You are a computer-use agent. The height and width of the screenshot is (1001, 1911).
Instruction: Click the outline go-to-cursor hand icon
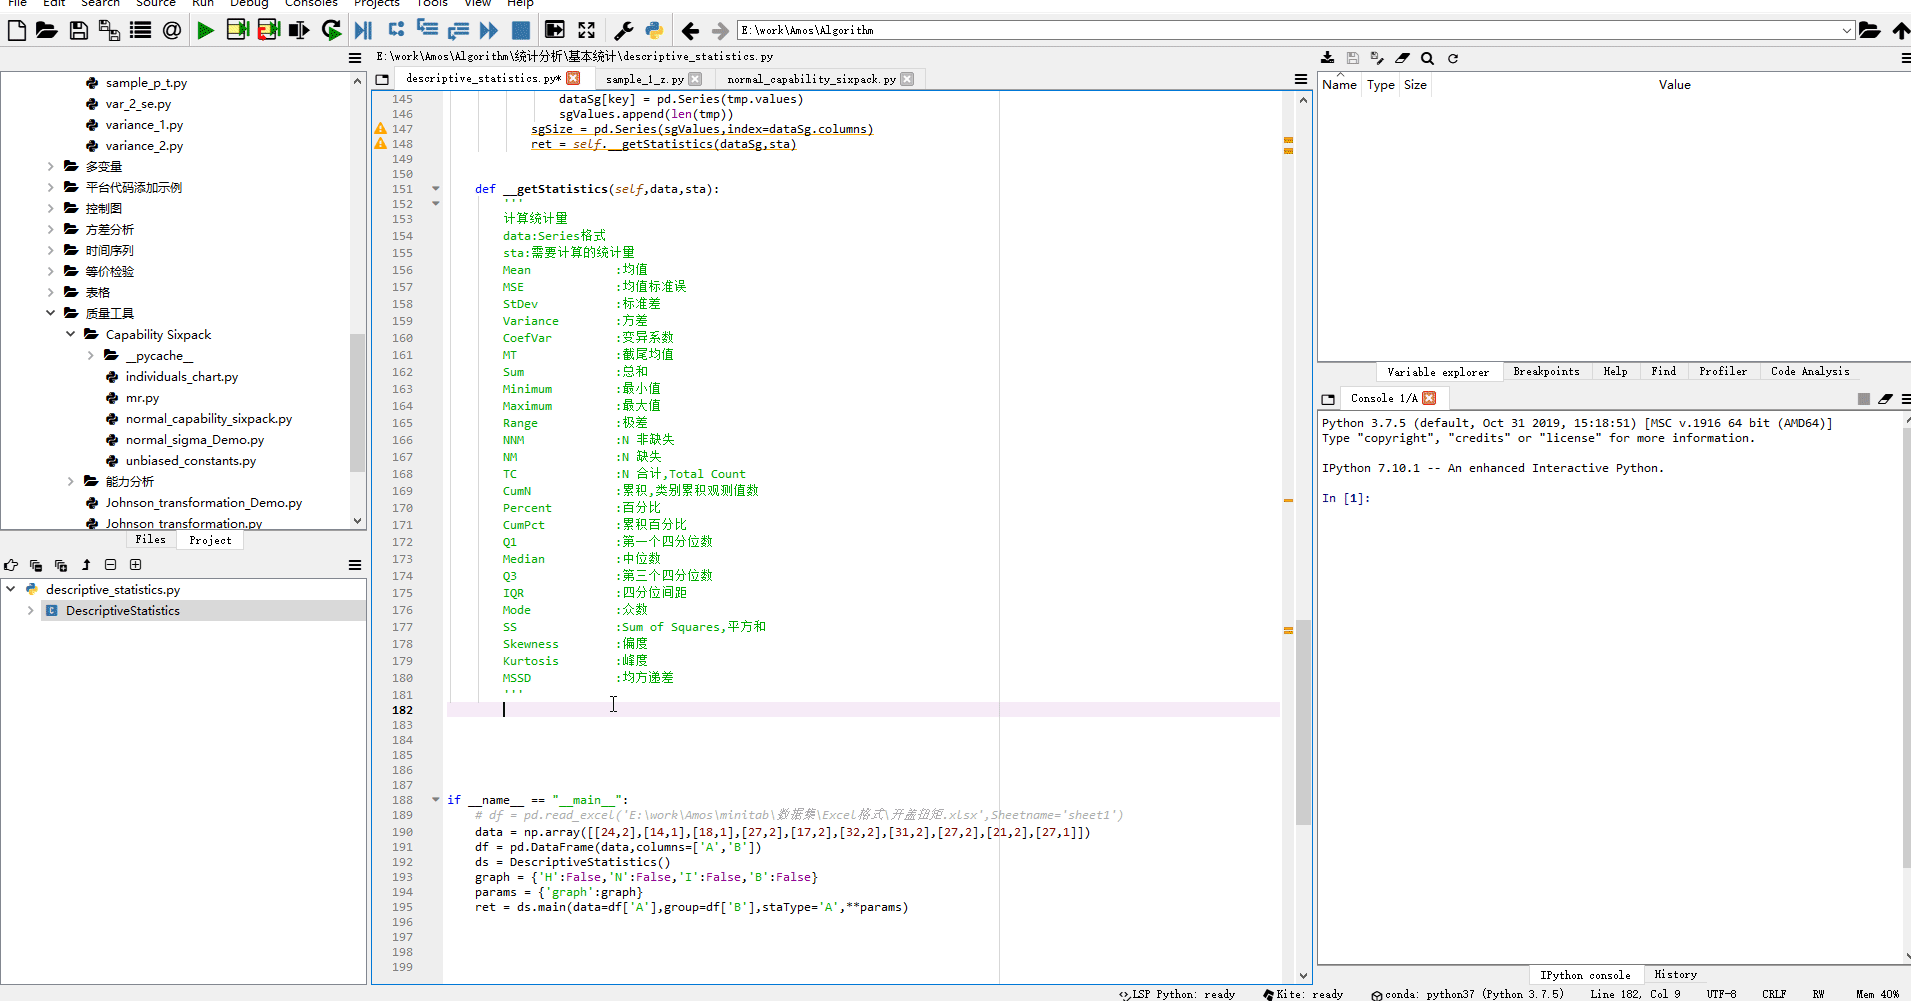coord(11,565)
